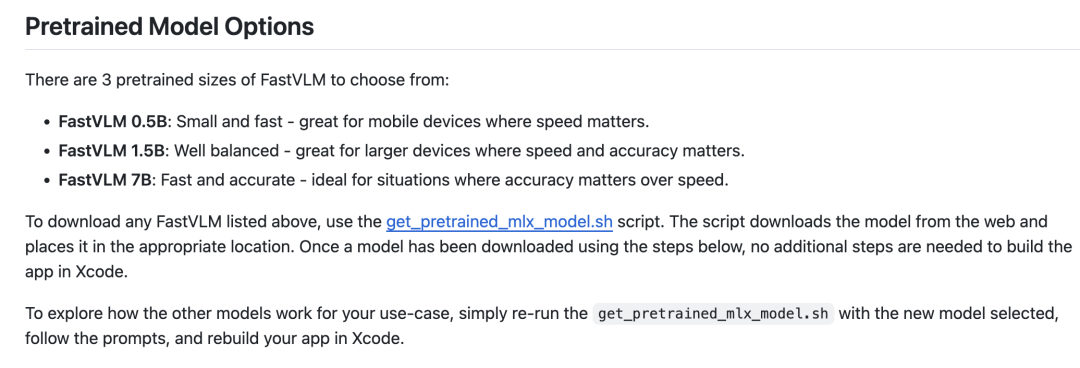
Task: Select the bold FastVLM 1.5B label
Action: [x=113, y=151]
